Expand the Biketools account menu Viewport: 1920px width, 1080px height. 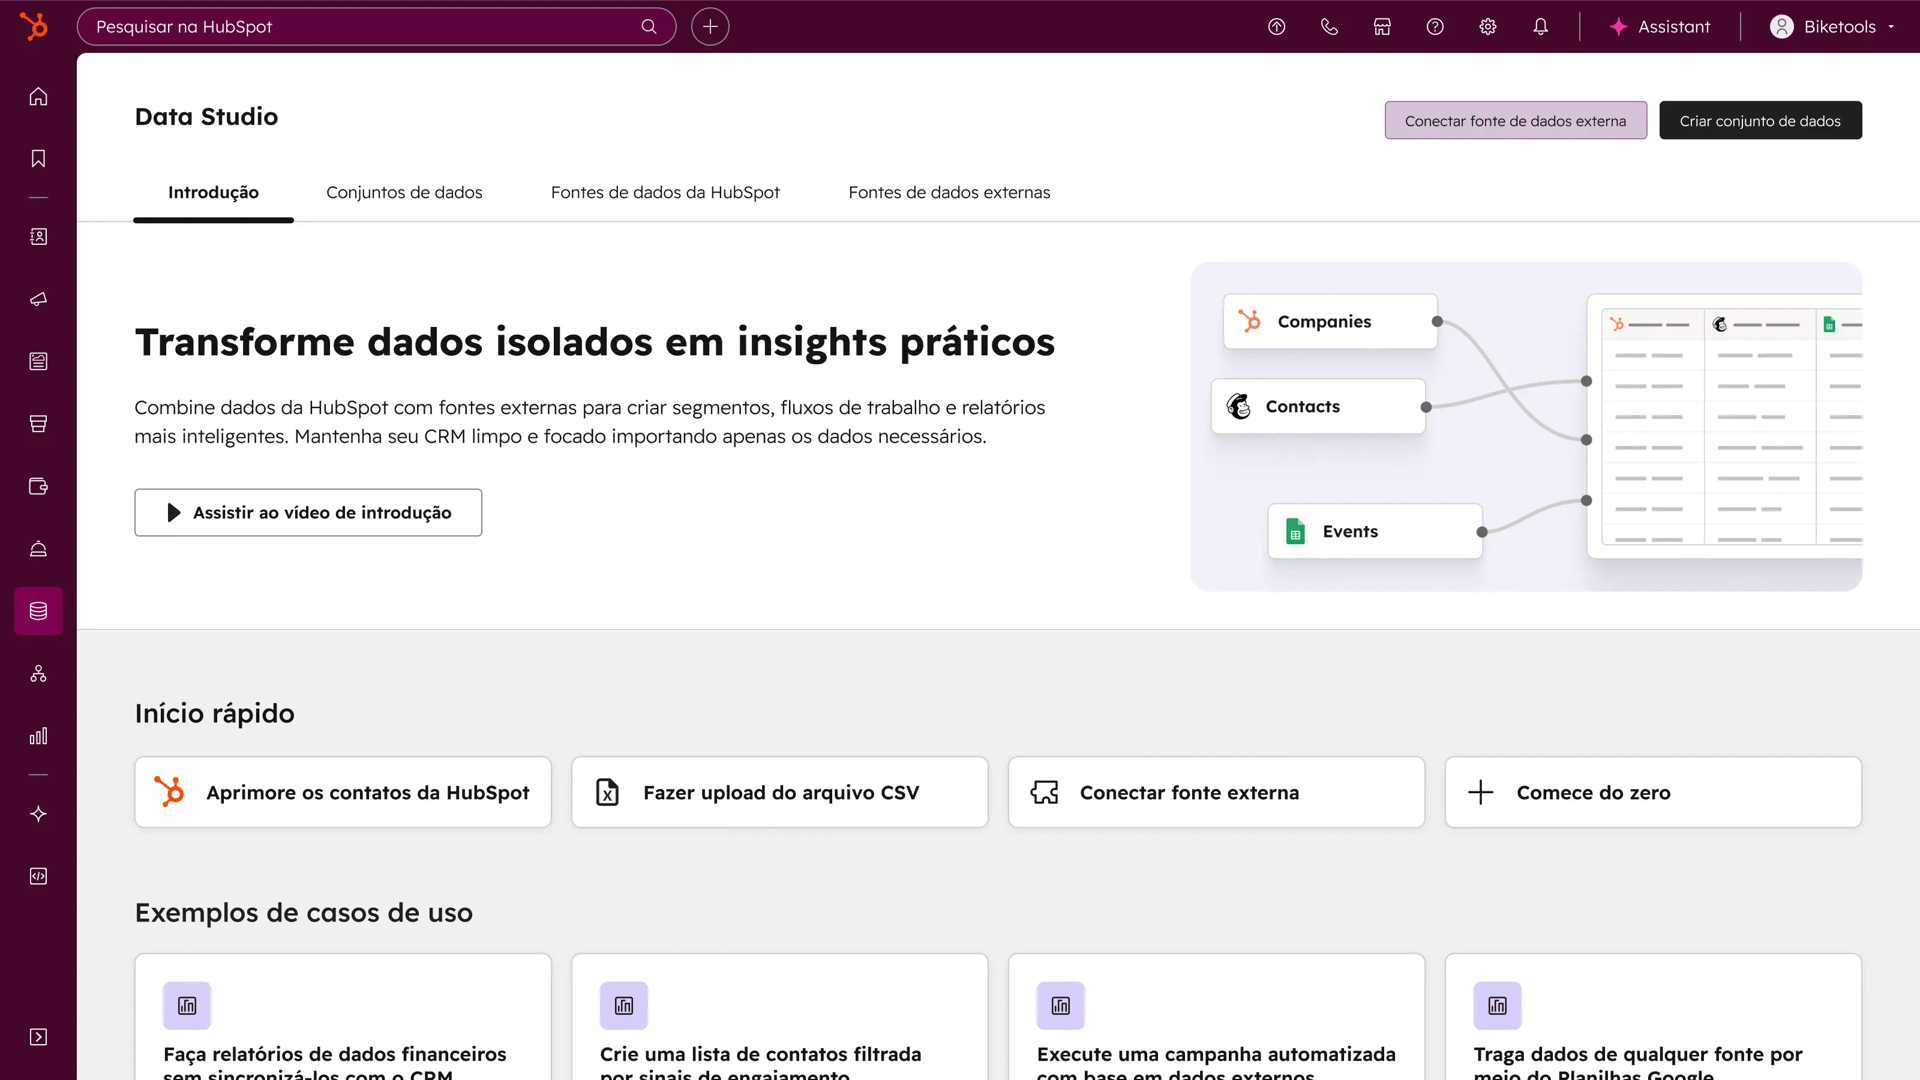[1831, 26]
